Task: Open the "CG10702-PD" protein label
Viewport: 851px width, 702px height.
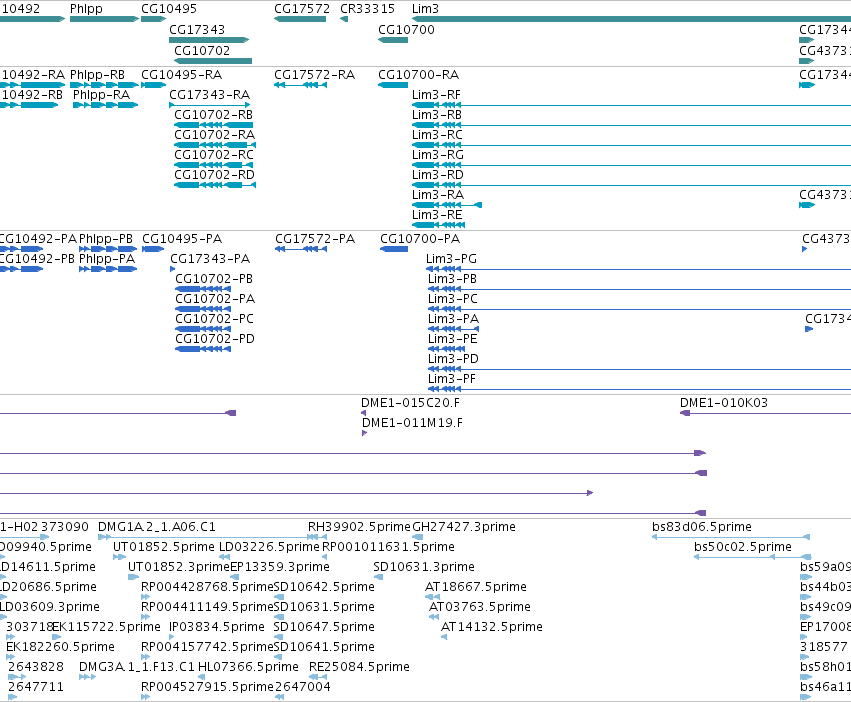Action: pyautogui.click(x=215, y=339)
